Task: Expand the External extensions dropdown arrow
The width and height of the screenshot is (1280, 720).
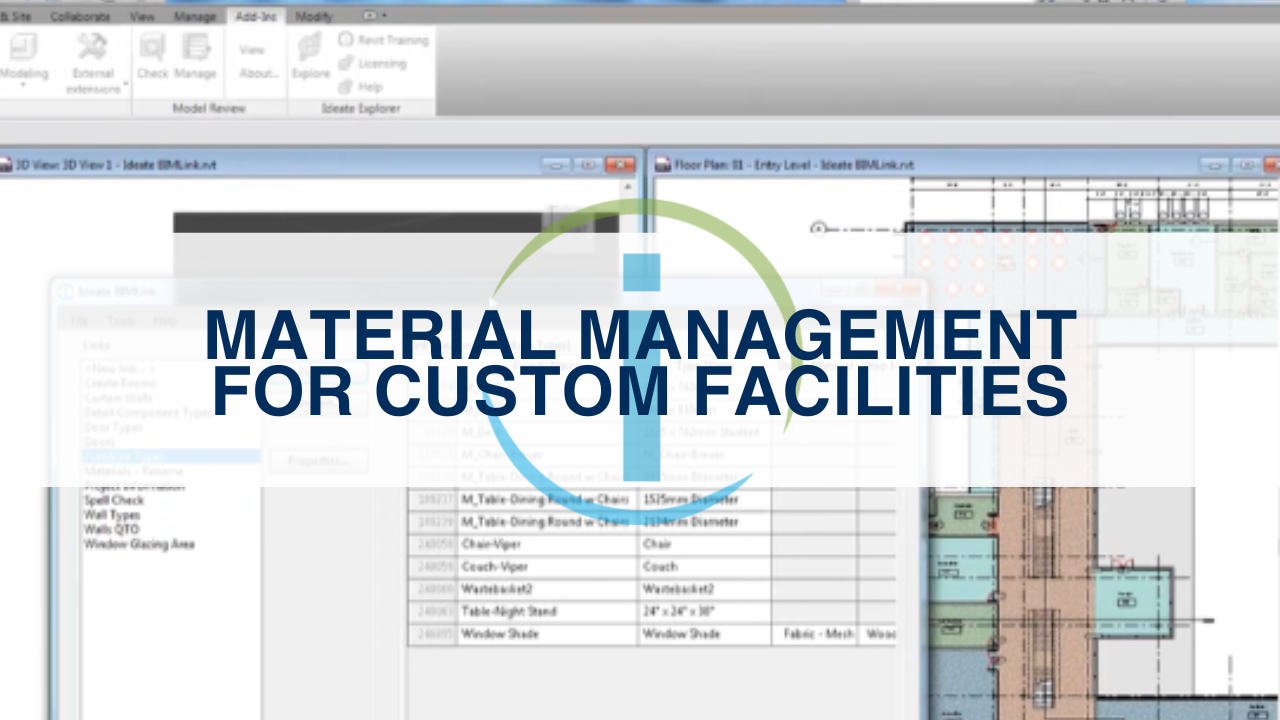Action: (126, 83)
